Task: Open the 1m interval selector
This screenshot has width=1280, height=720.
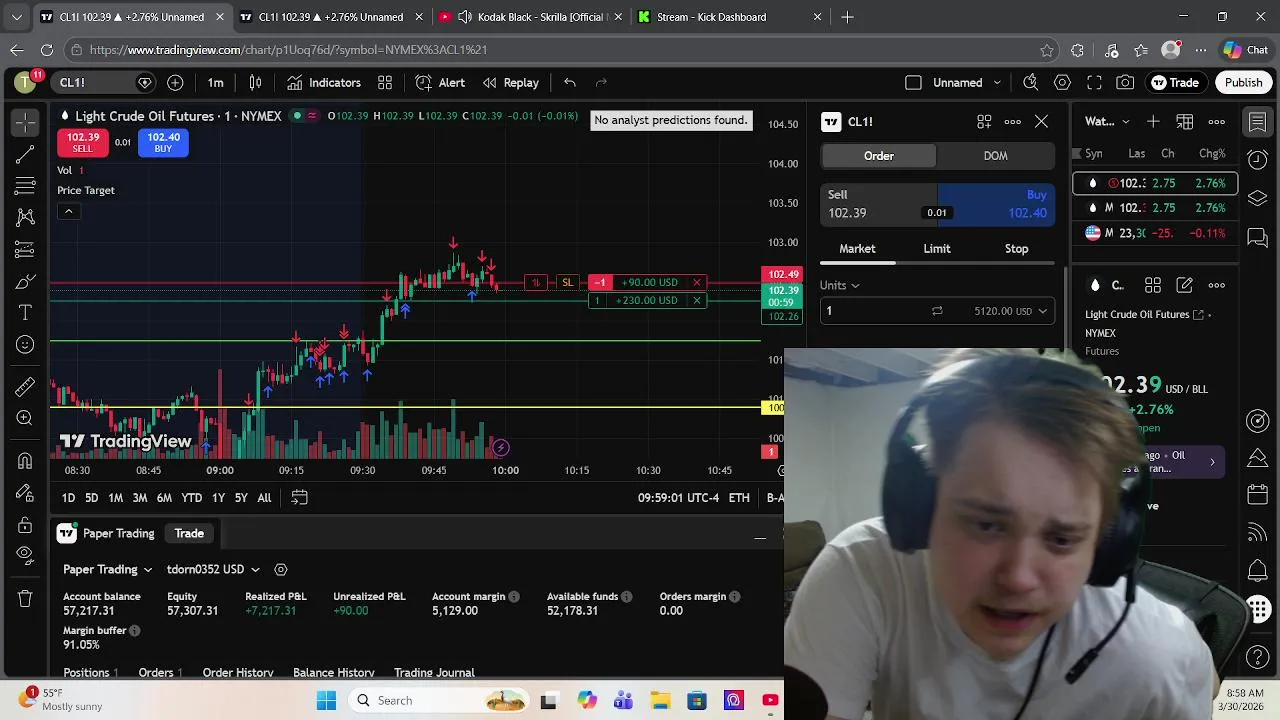Action: 215,83
